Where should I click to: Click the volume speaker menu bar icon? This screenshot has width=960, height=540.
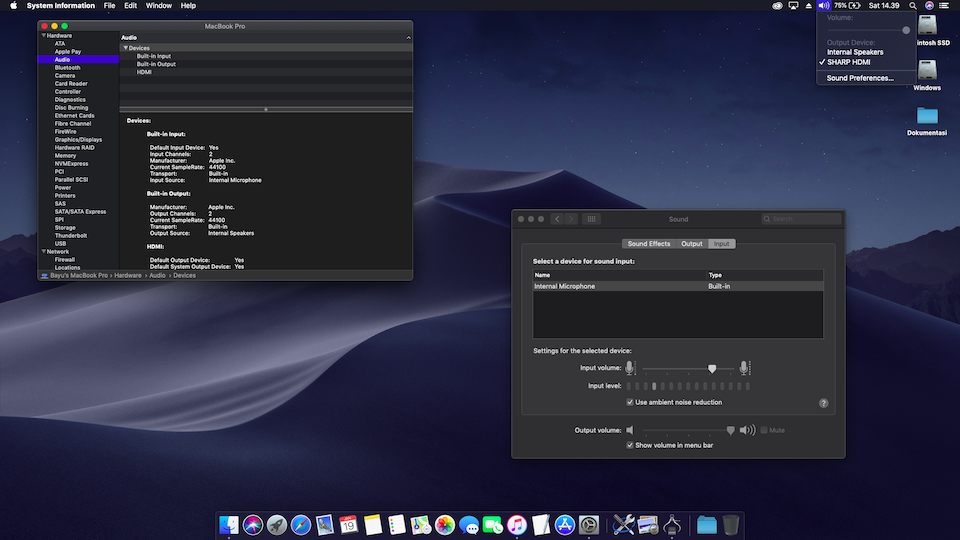824,6
